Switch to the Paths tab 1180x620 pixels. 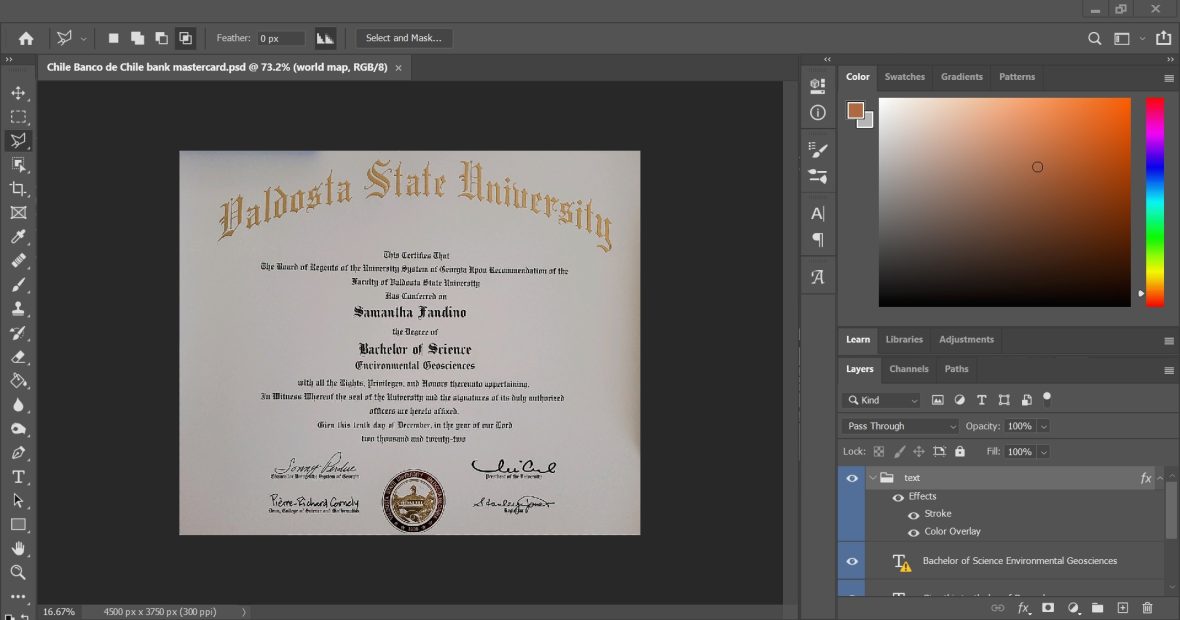[x=956, y=369]
